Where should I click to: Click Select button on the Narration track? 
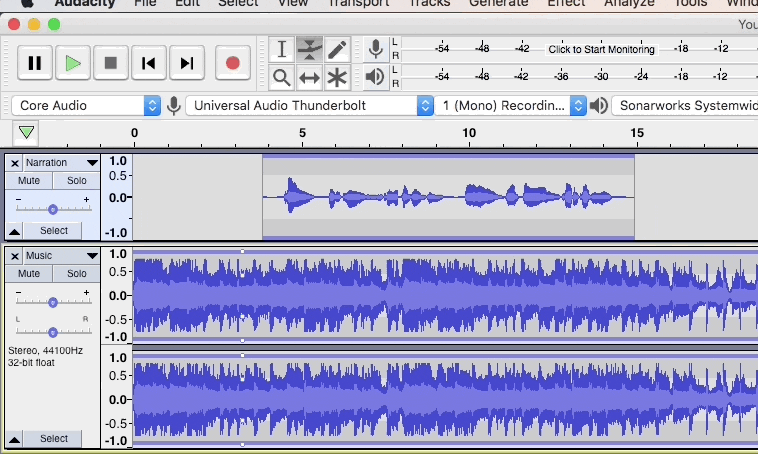pyautogui.click(x=53, y=230)
